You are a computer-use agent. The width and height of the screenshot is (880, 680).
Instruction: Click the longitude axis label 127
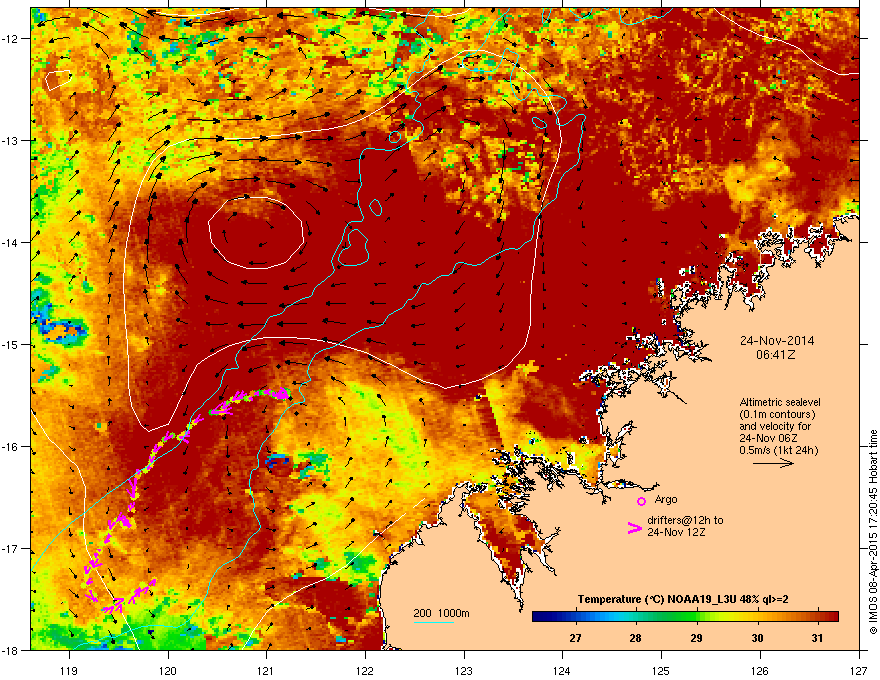858,670
